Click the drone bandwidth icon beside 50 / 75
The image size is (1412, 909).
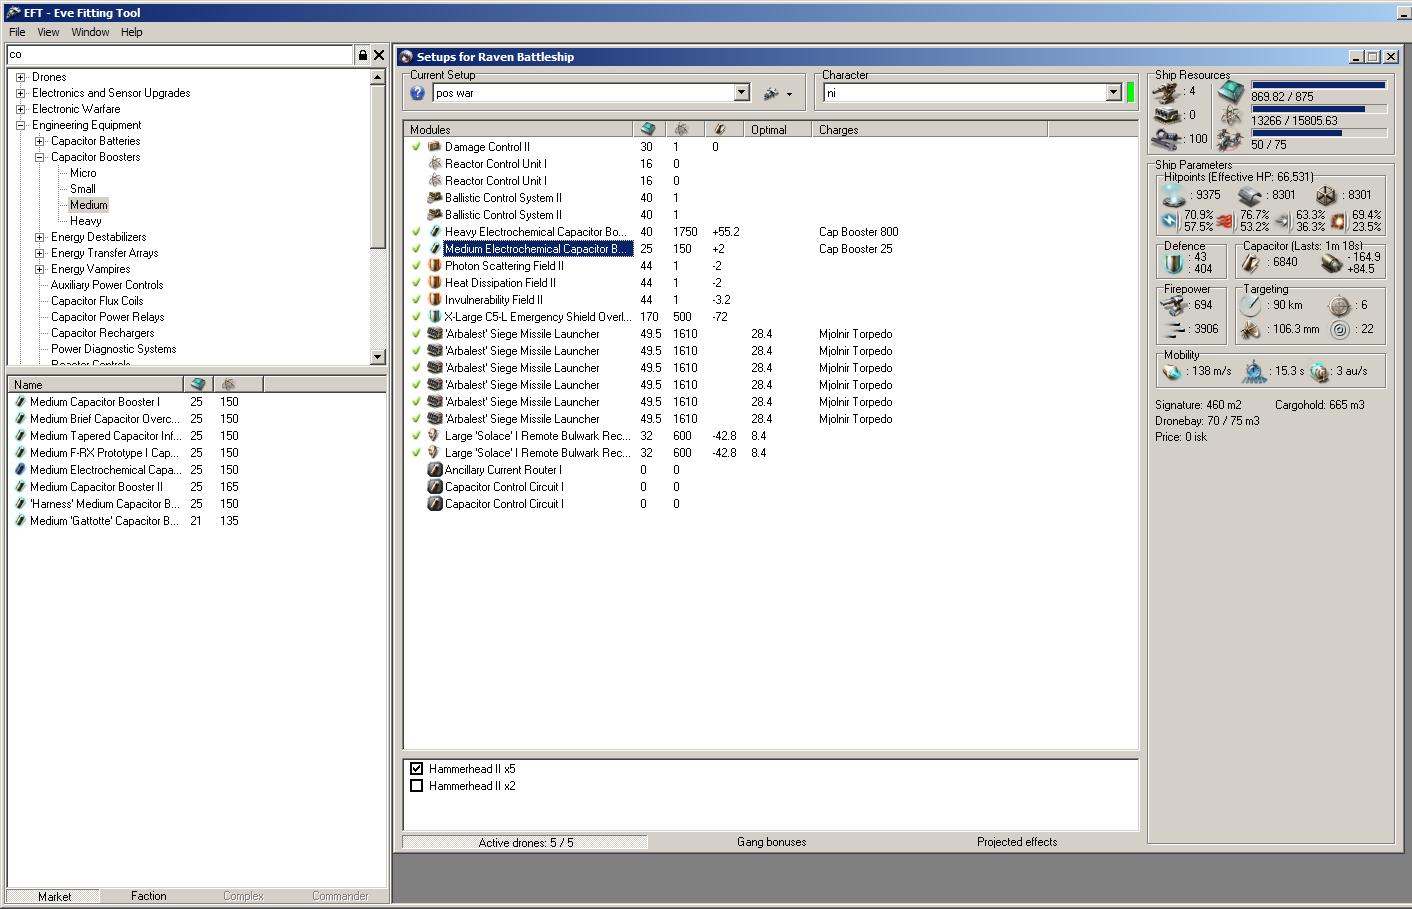pos(1231,141)
